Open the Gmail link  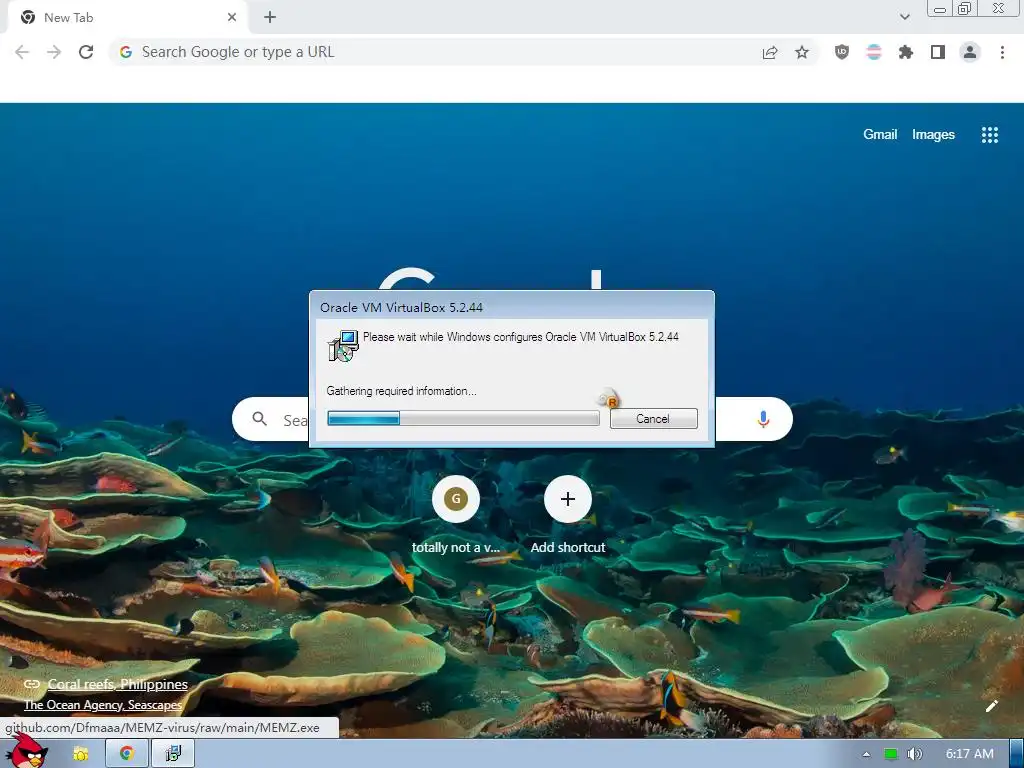(880, 135)
